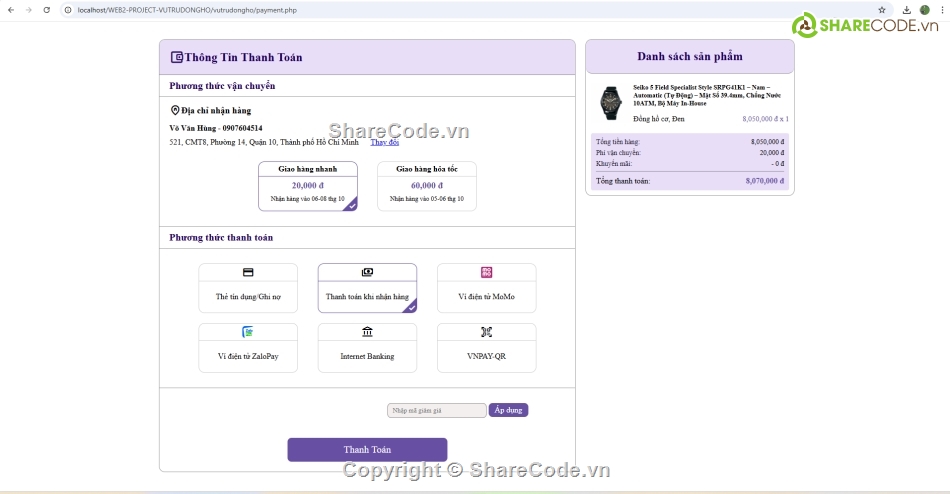
Task: Click the cash on delivery money icon
Action: [367, 272]
